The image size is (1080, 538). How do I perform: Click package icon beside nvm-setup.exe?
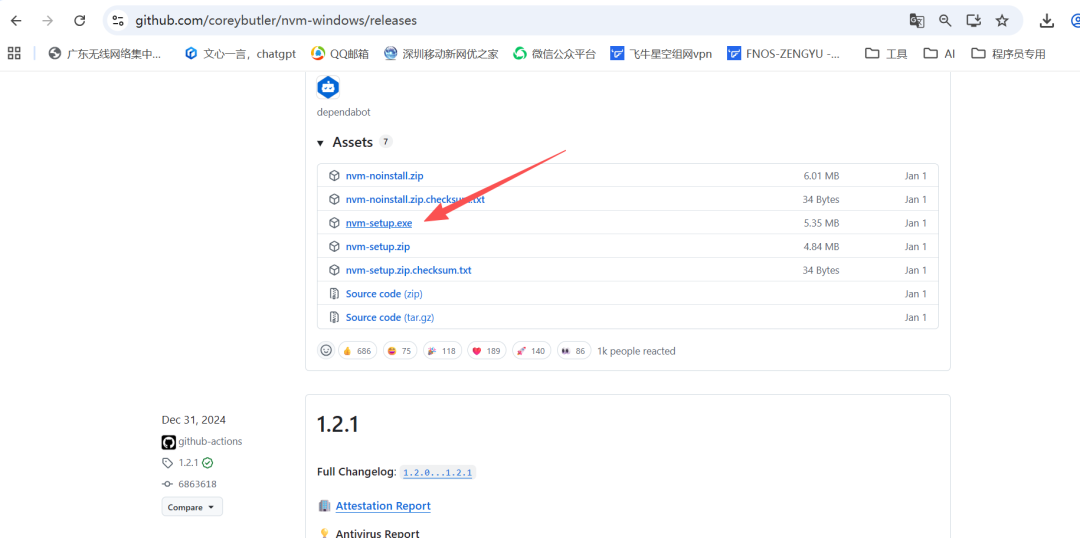(x=334, y=223)
